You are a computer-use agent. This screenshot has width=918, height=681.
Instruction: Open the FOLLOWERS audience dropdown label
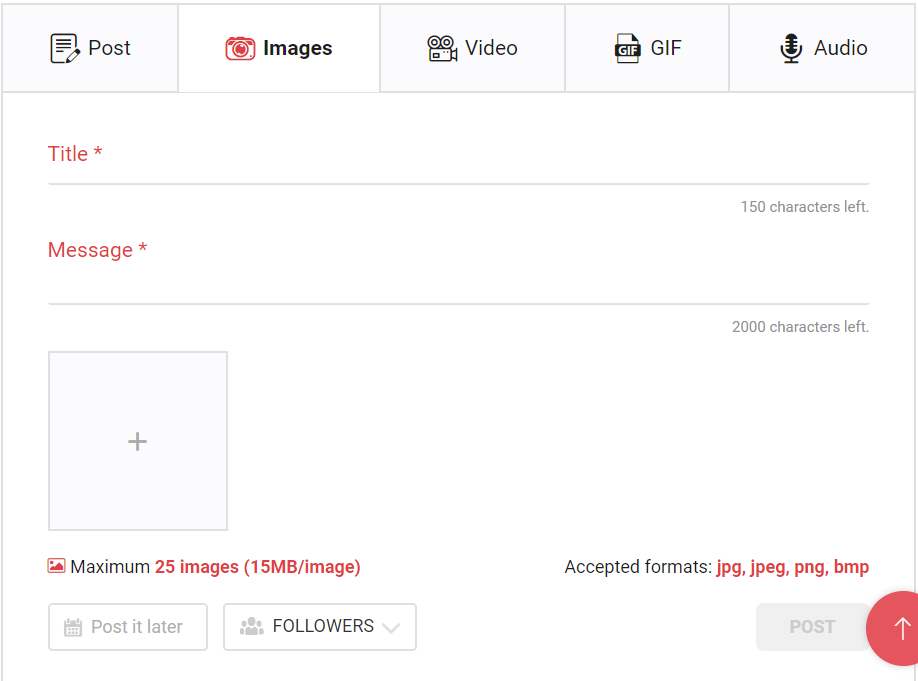pyautogui.click(x=323, y=626)
